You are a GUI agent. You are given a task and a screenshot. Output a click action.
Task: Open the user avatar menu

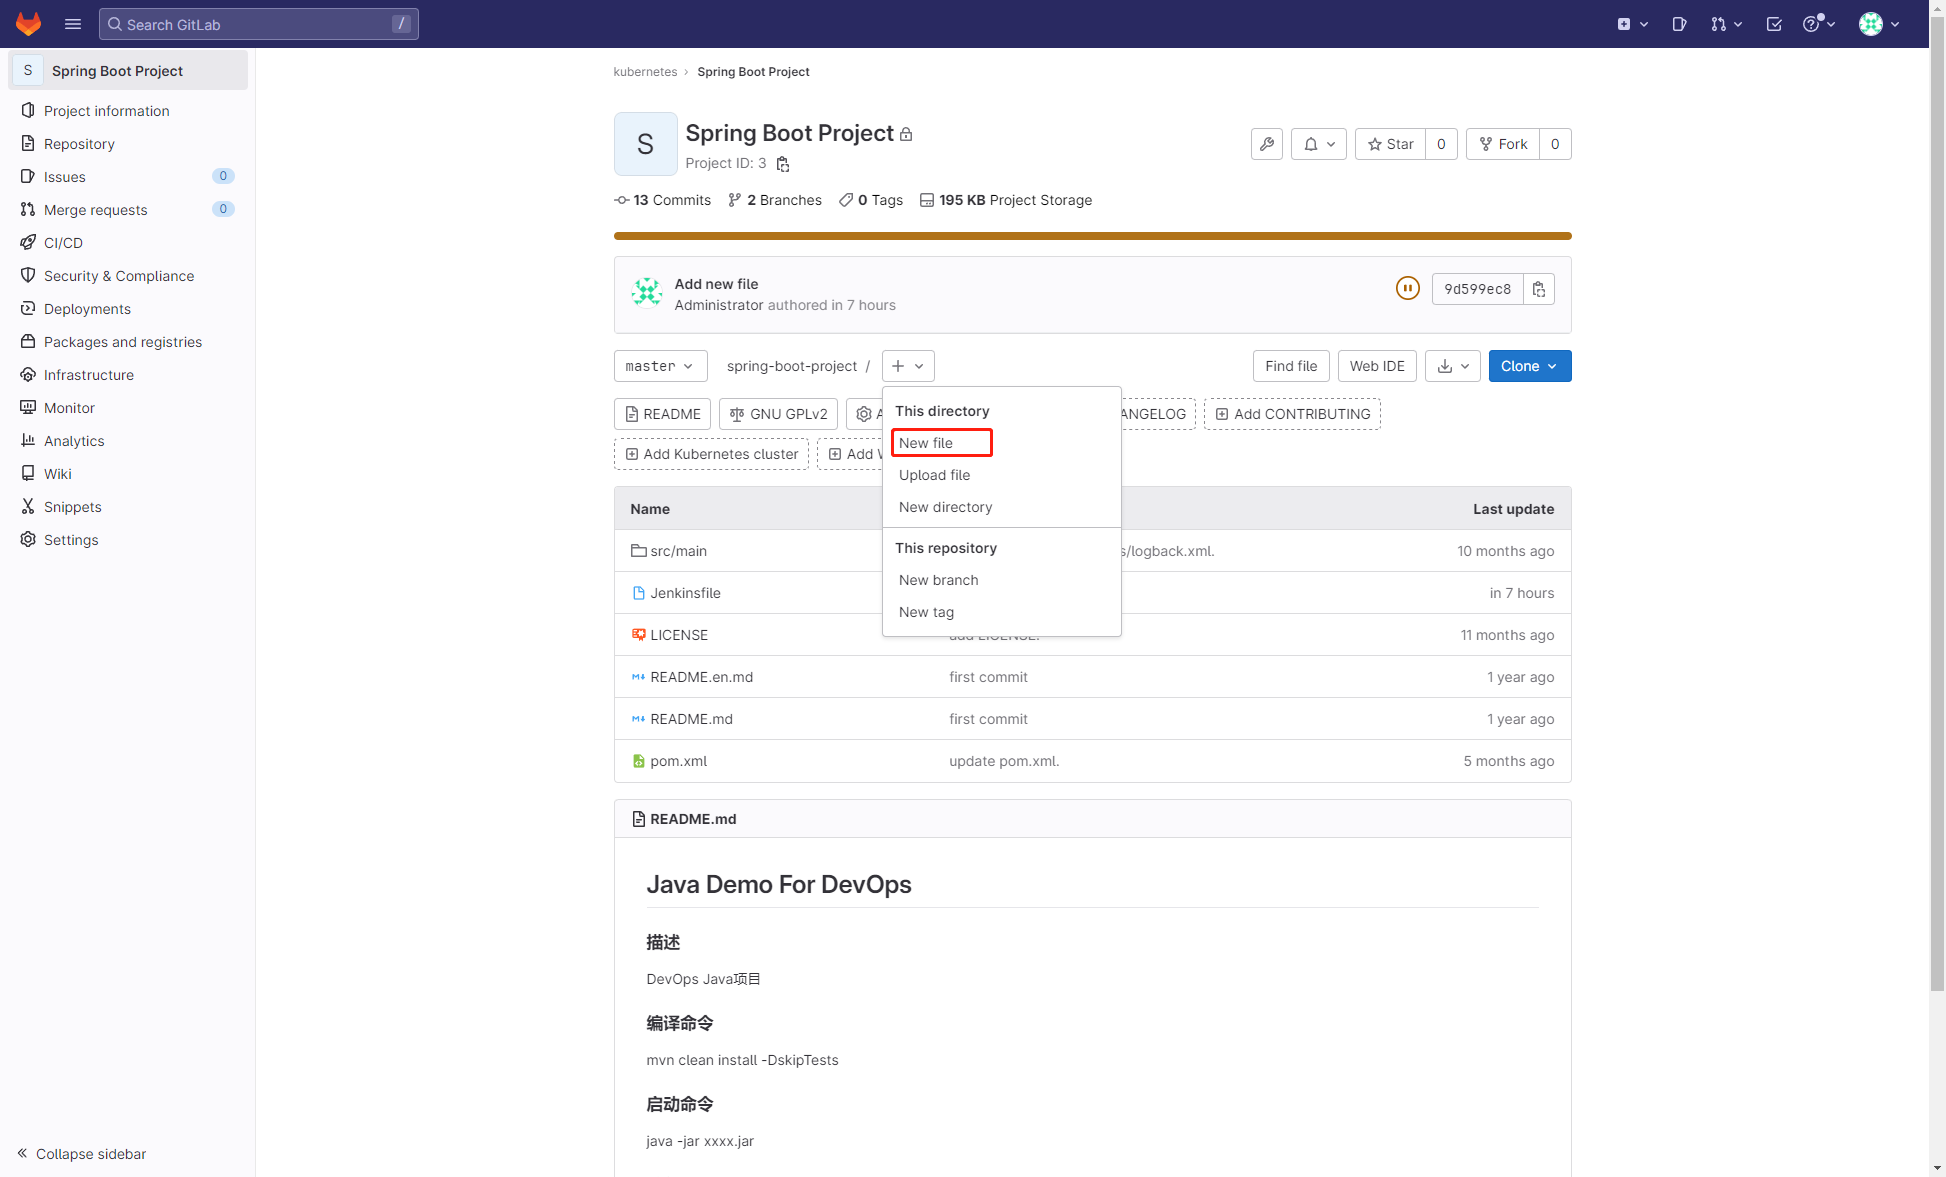(1879, 24)
